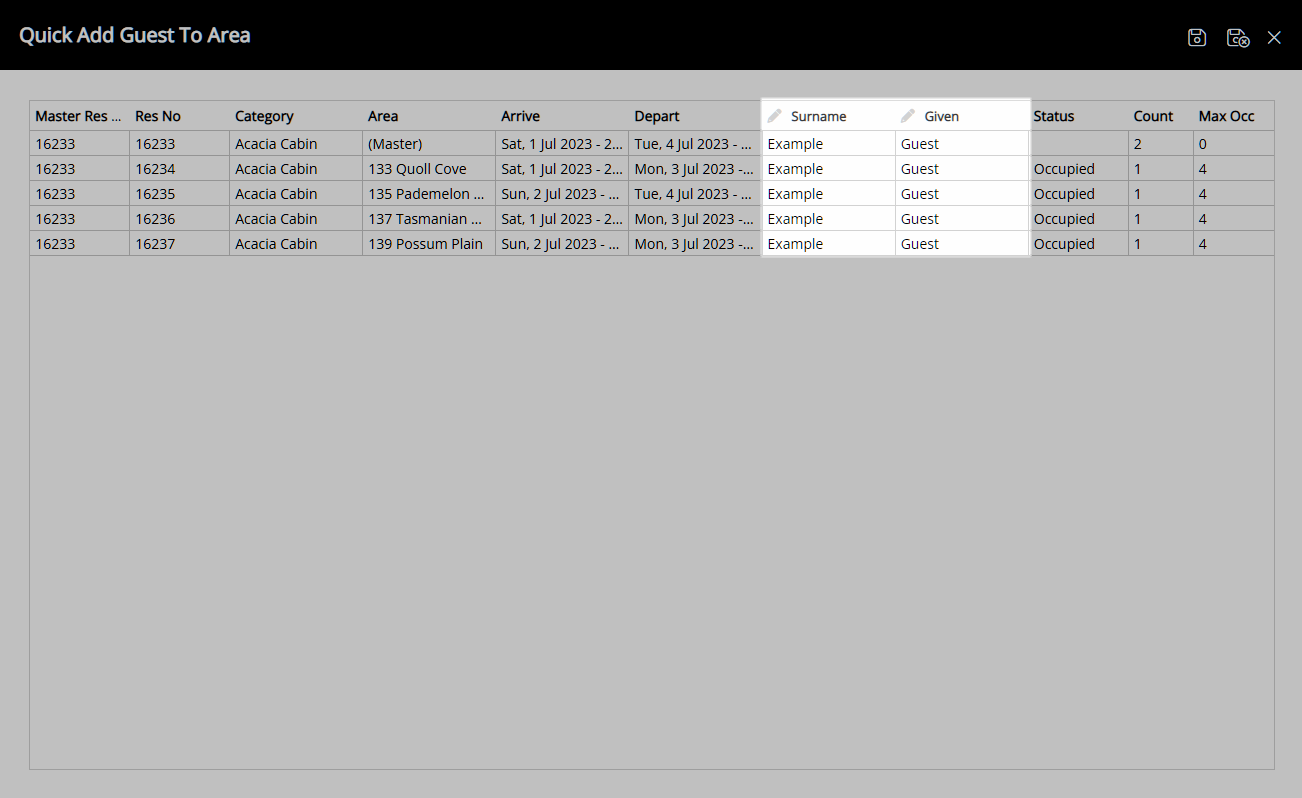Image resolution: width=1302 pixels, height=798 pixels.
Task: Click Depart date for reservation 16236
Action: [x=695, y=219]
